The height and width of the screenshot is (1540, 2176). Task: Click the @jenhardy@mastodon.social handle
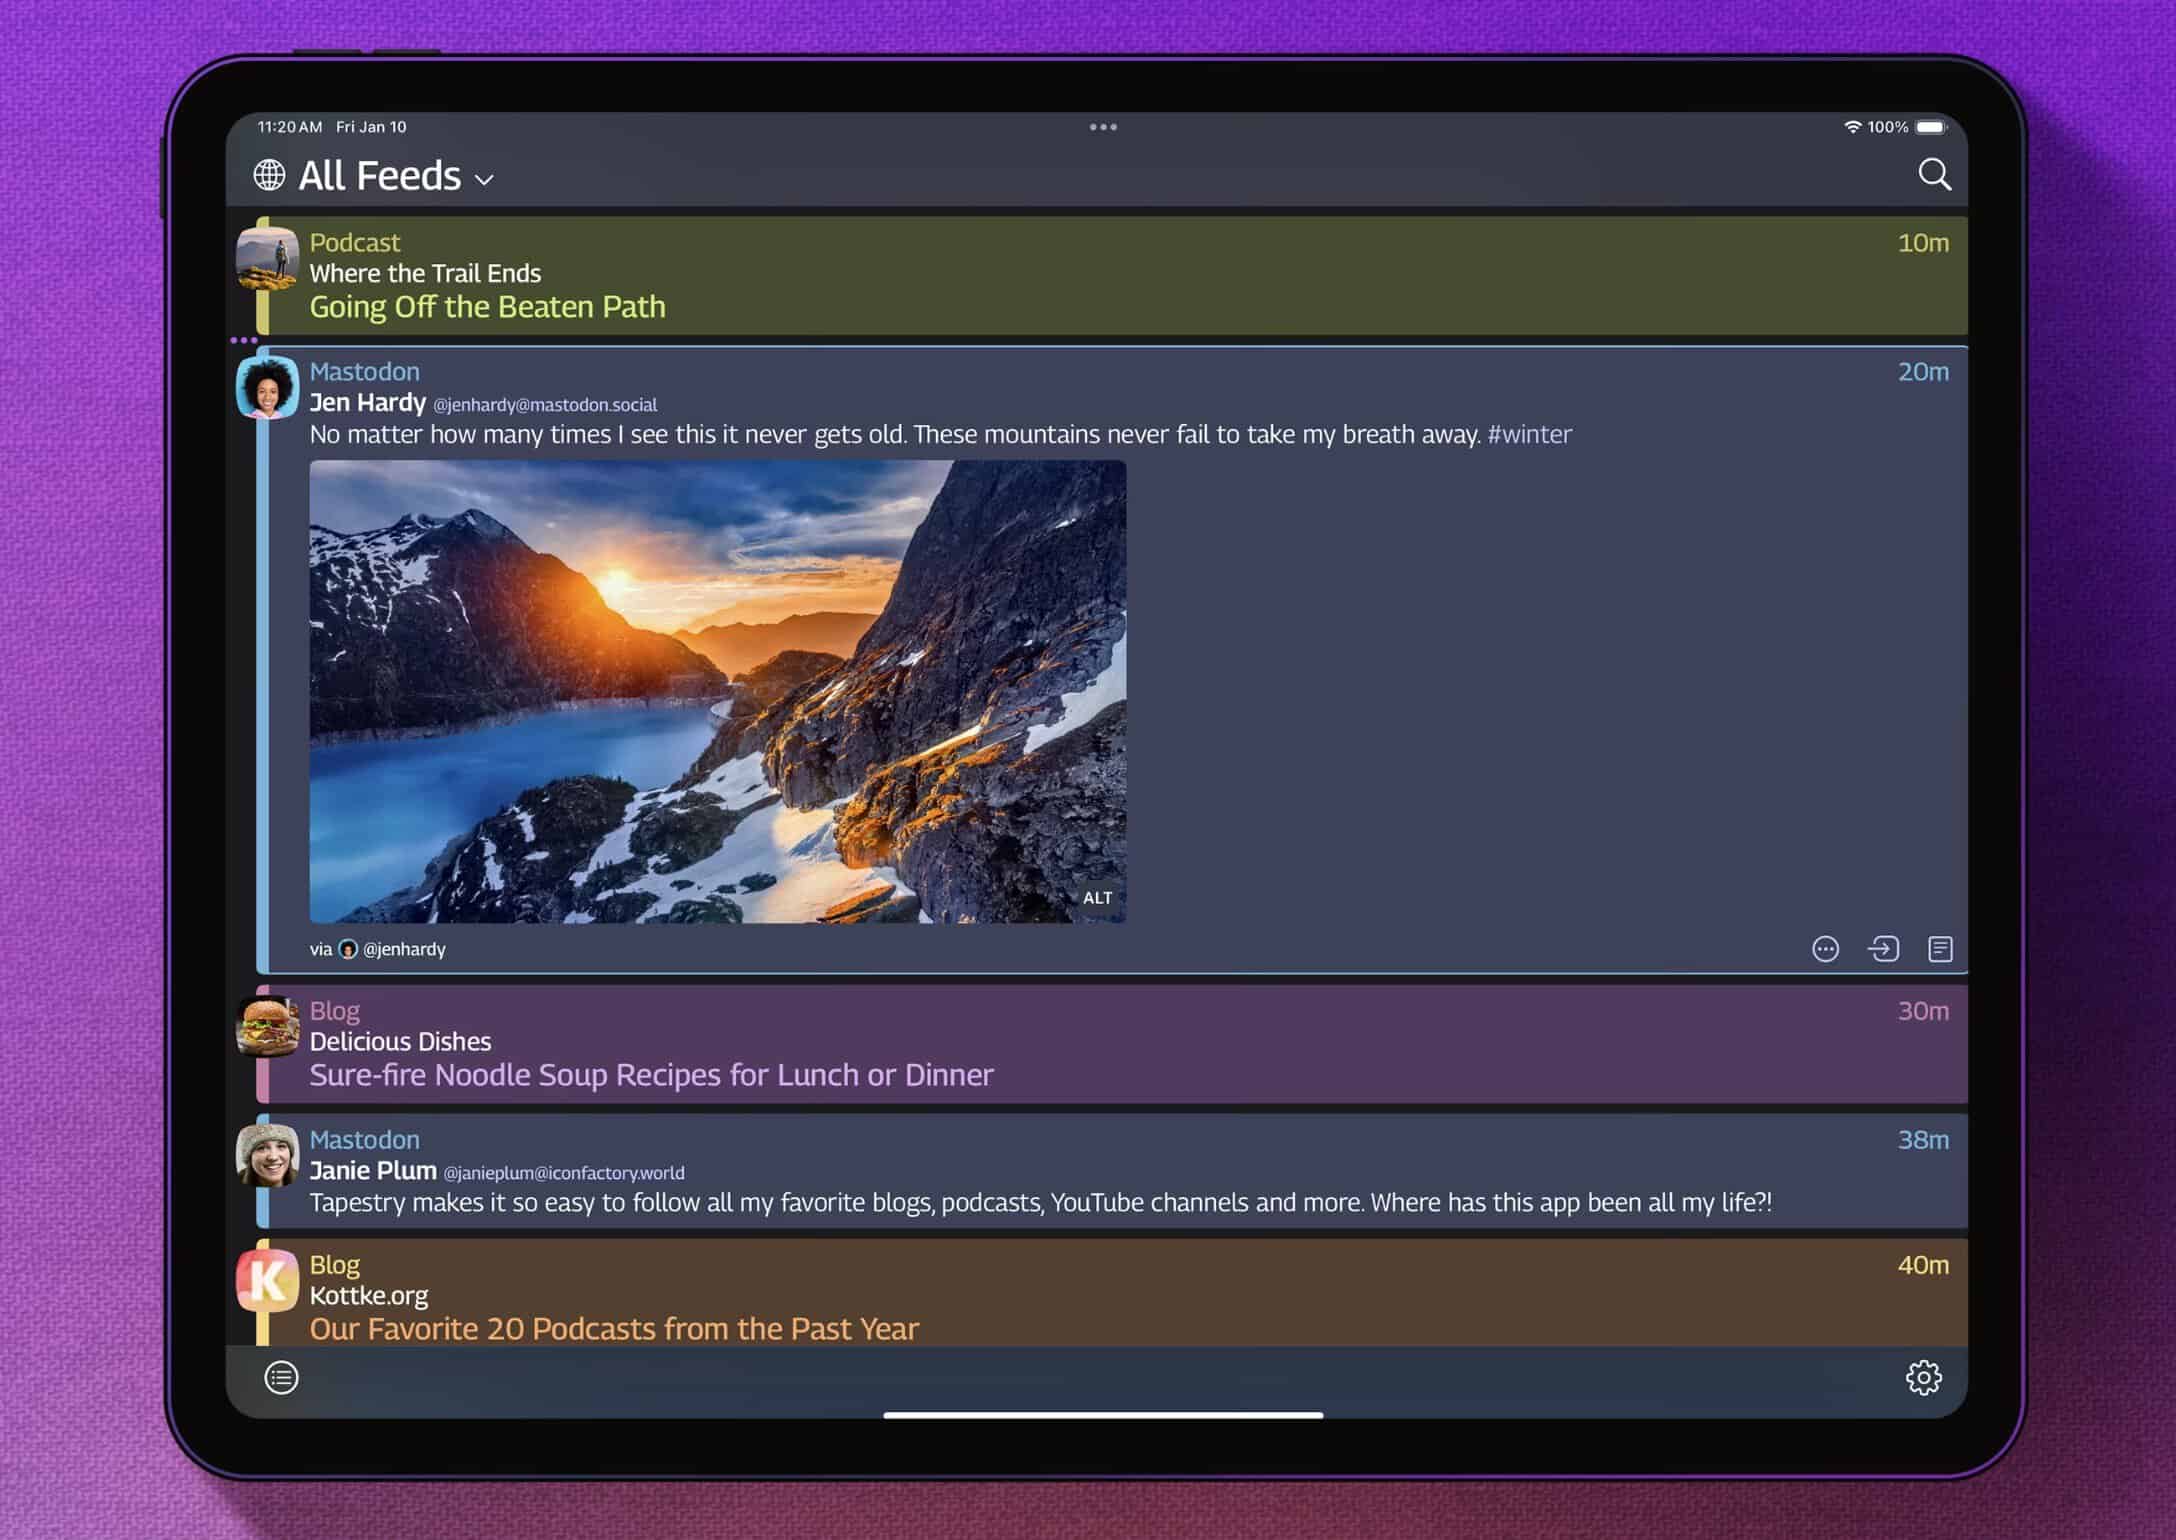point(545,405)
